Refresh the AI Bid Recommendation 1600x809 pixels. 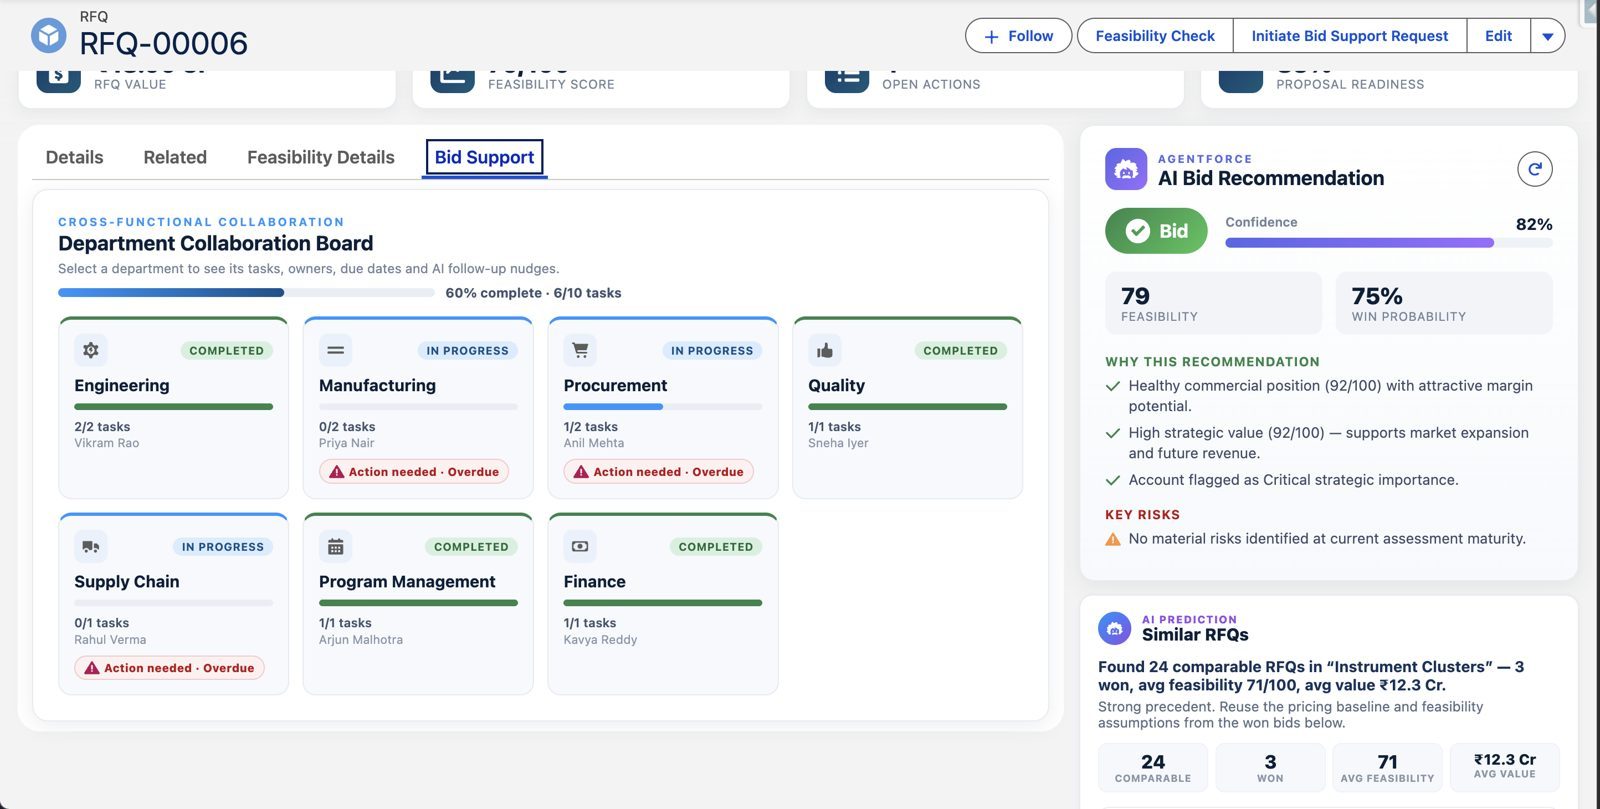point(1535,169)
